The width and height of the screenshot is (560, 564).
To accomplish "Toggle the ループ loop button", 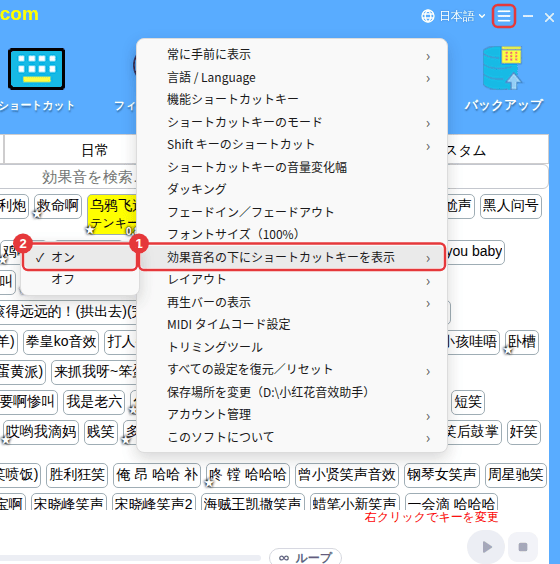I will click(305, 557).
